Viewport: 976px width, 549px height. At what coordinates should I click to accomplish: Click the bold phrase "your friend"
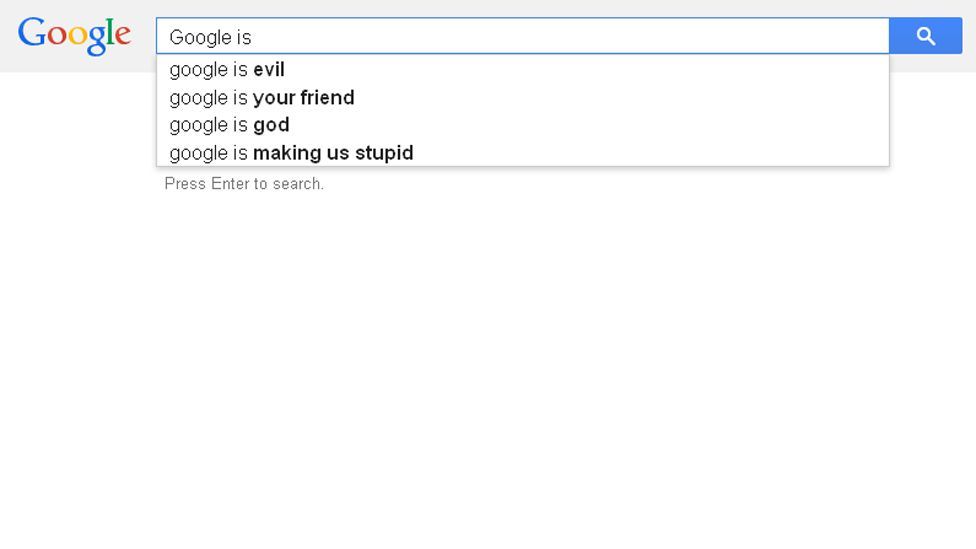[x=304, y=98]
